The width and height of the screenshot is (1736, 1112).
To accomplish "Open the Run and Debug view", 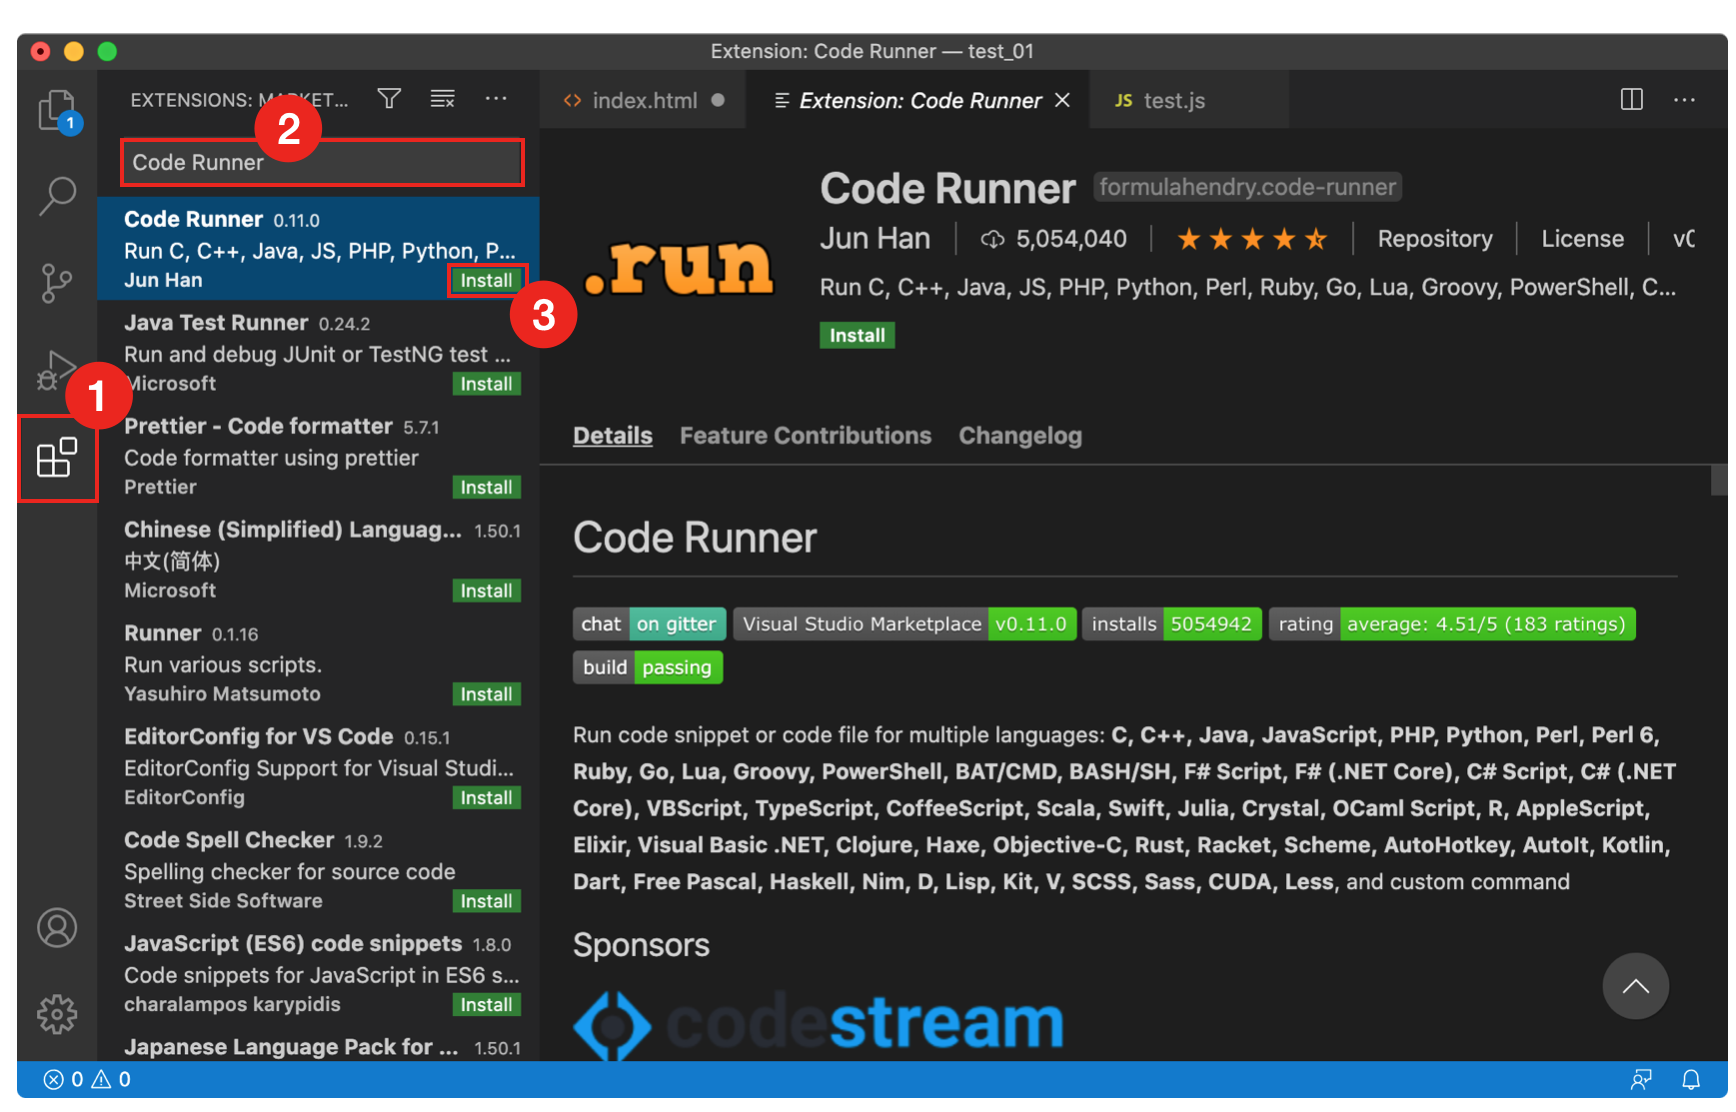I will (x=56, y=369).
